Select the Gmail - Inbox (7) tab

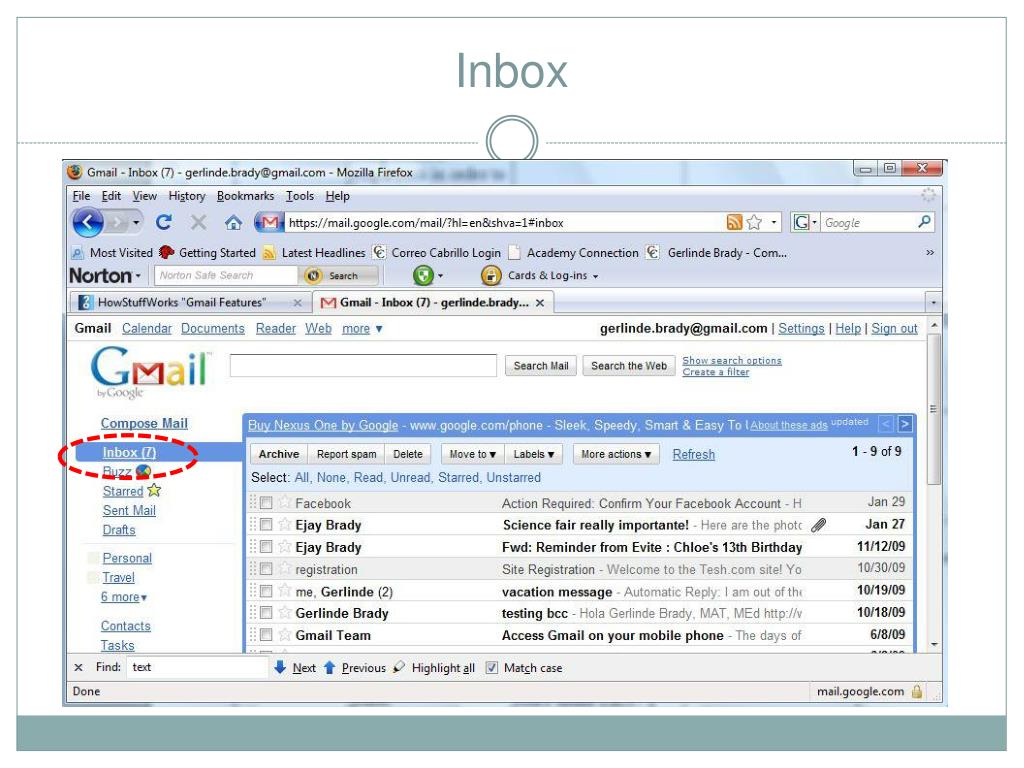[434, 302]
